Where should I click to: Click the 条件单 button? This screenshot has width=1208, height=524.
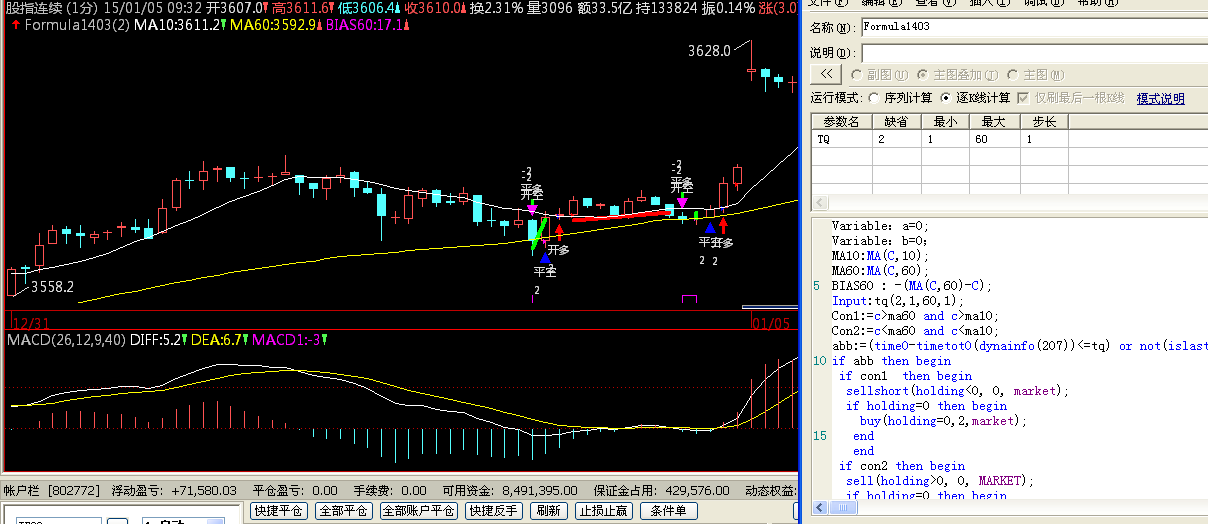click(669, 511)
